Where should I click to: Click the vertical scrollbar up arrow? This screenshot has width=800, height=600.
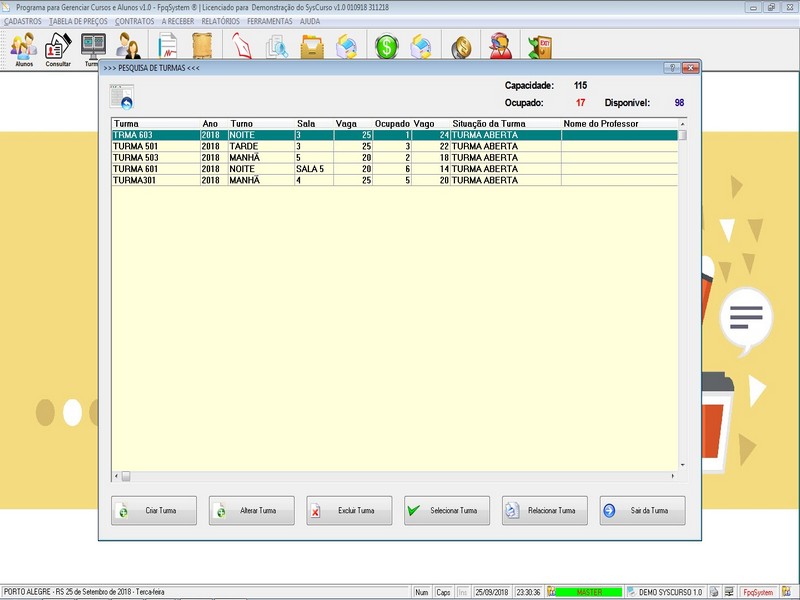[683, 123]
